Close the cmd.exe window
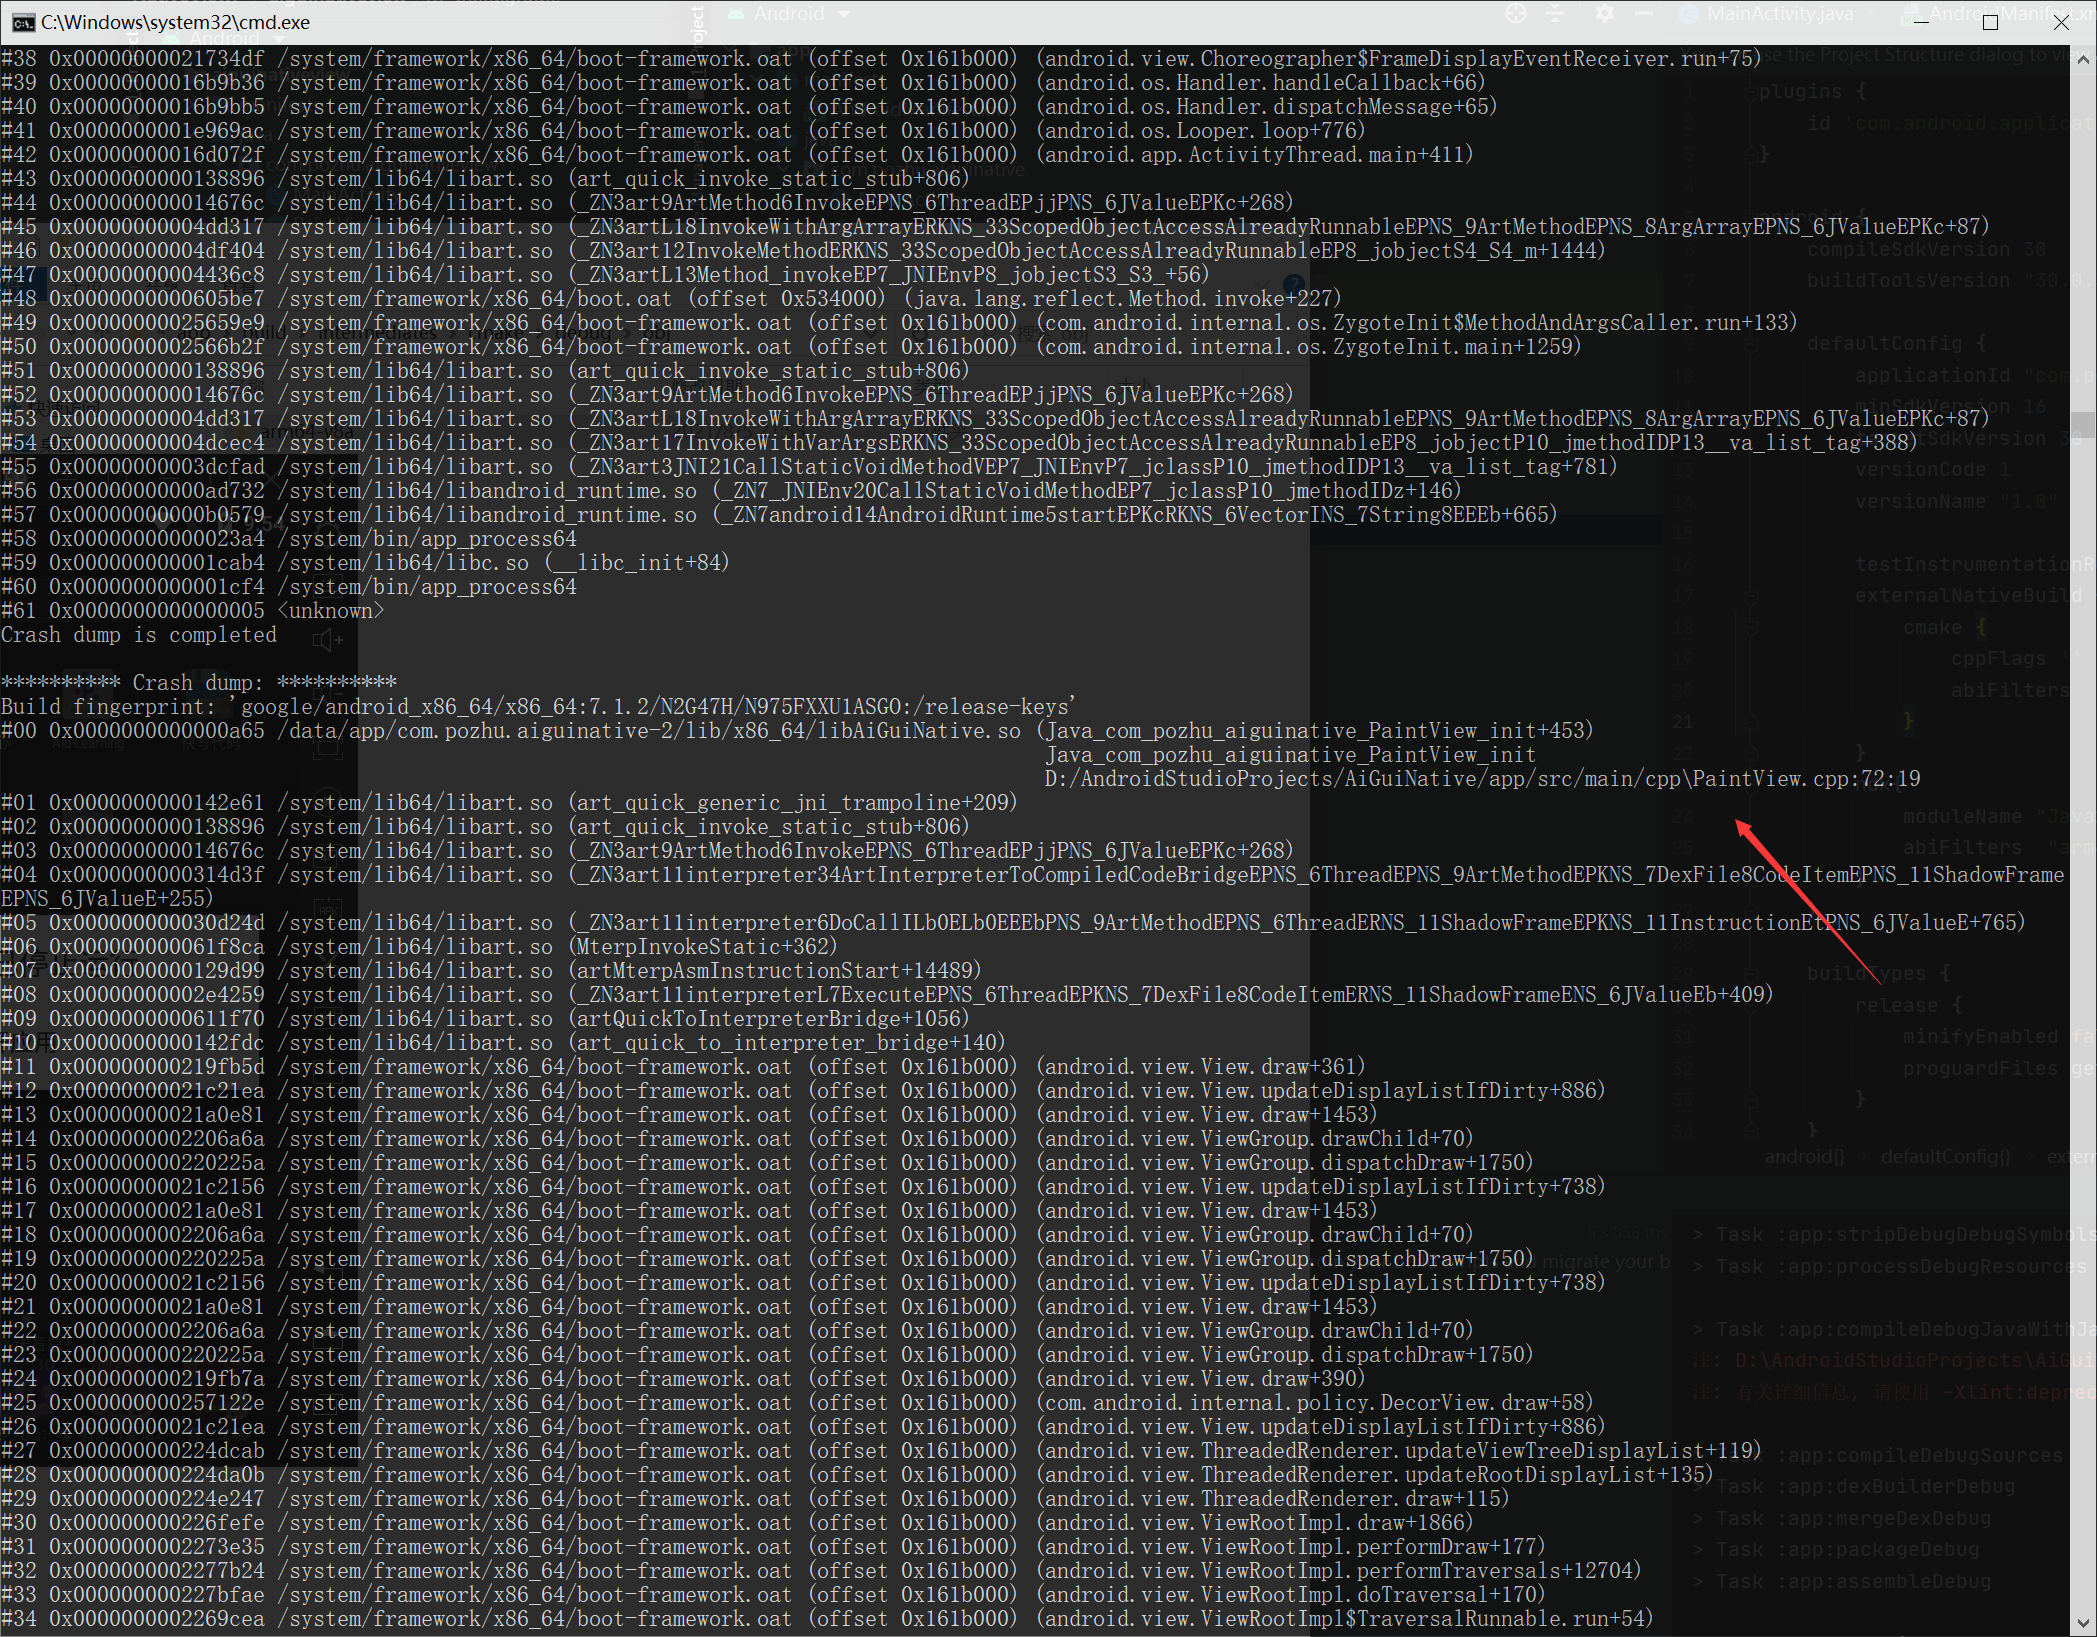Viewport: 2097px width, 1637px height. coord(2061,22)
